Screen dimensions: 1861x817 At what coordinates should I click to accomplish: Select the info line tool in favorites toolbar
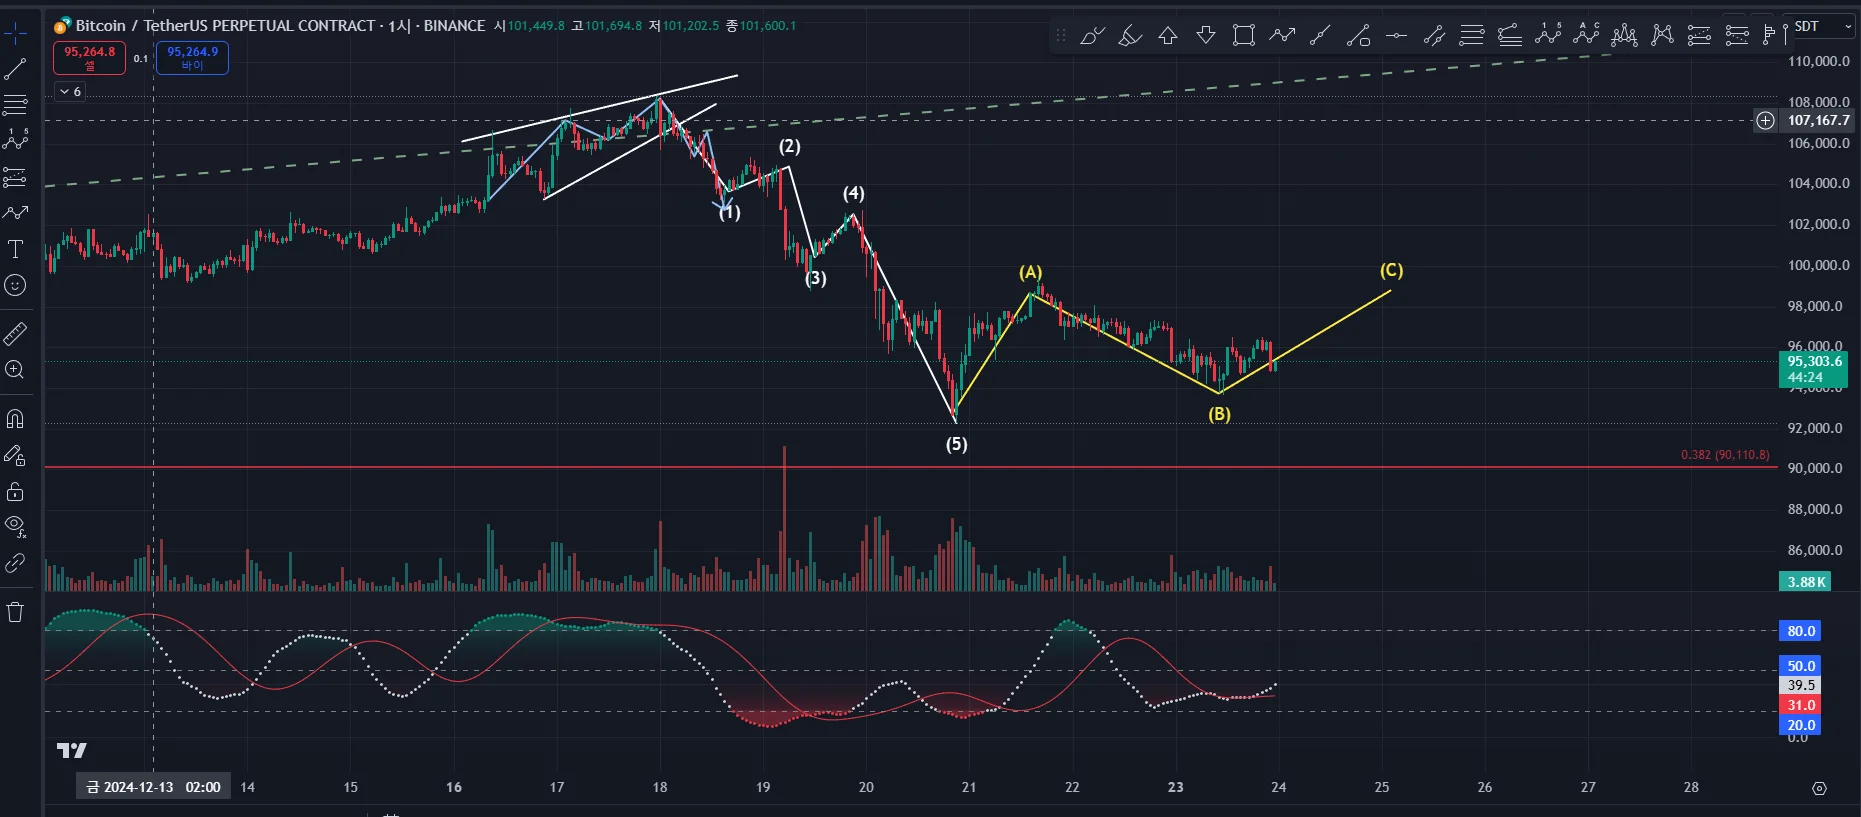tap(1358, 36)
